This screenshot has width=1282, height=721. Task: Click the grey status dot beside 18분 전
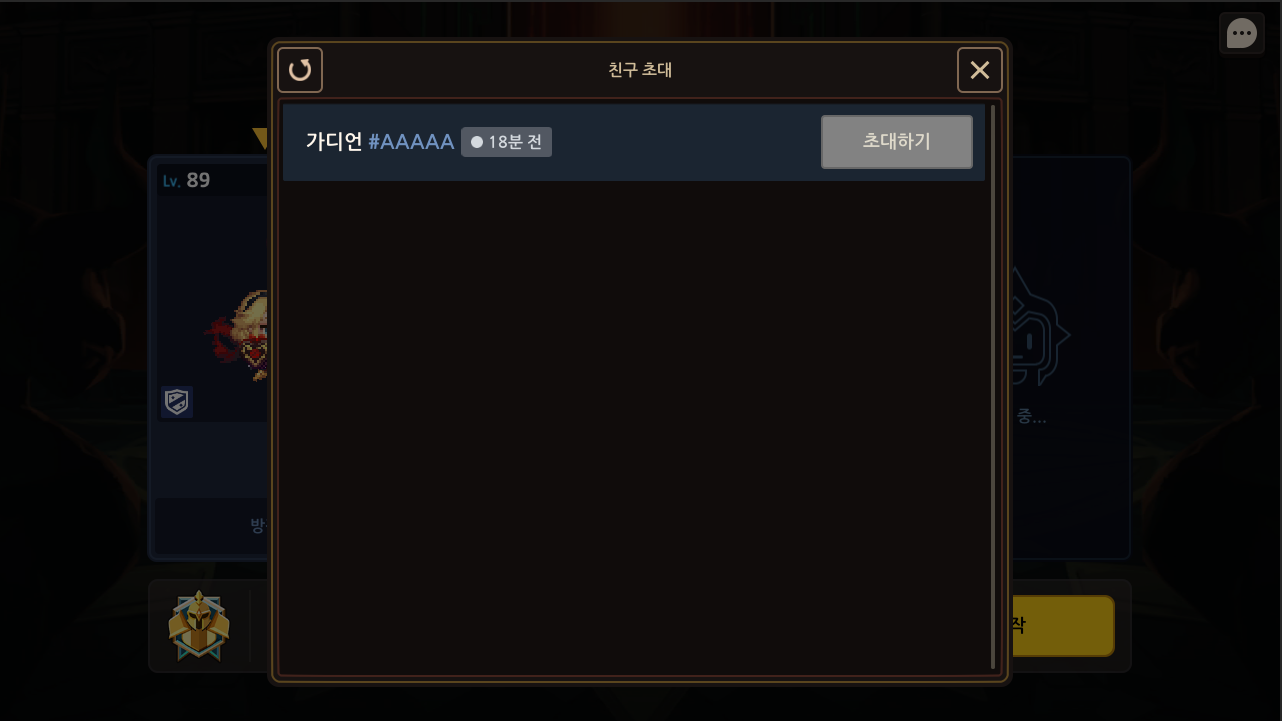(x=477, y=142)
